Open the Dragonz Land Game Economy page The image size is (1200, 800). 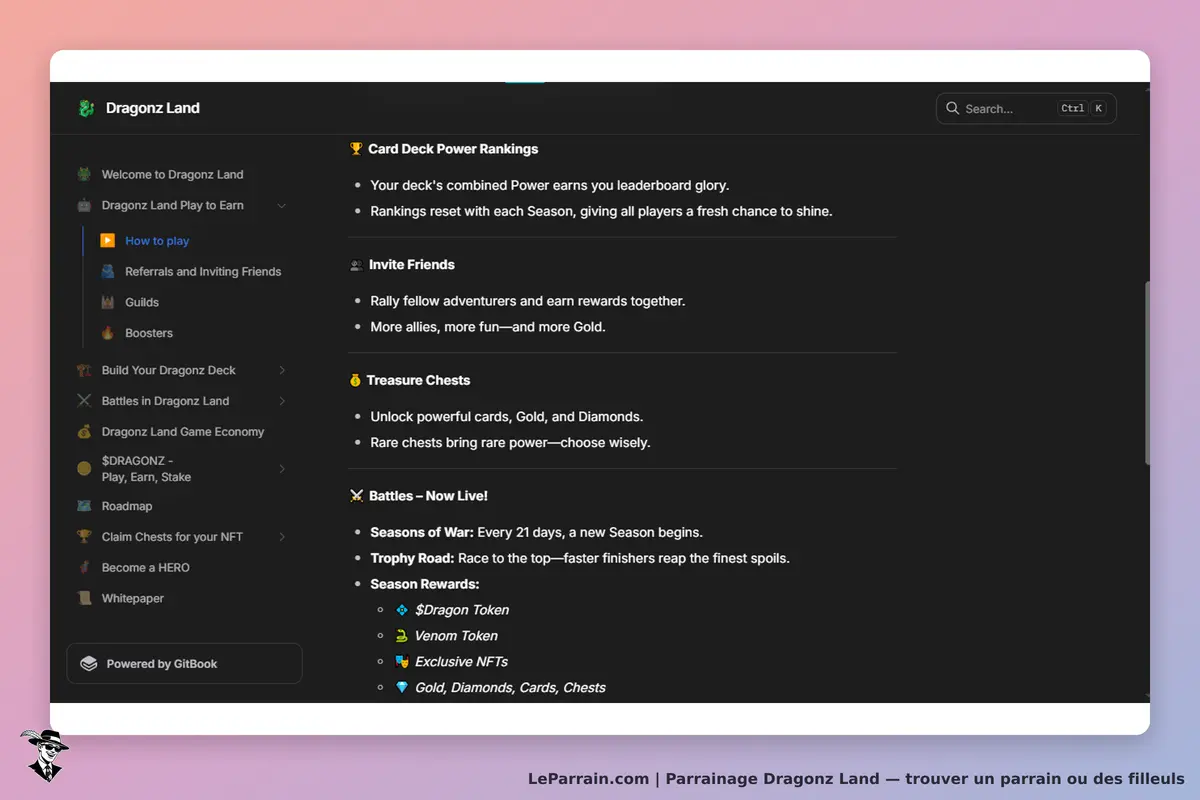pos(182,432)
